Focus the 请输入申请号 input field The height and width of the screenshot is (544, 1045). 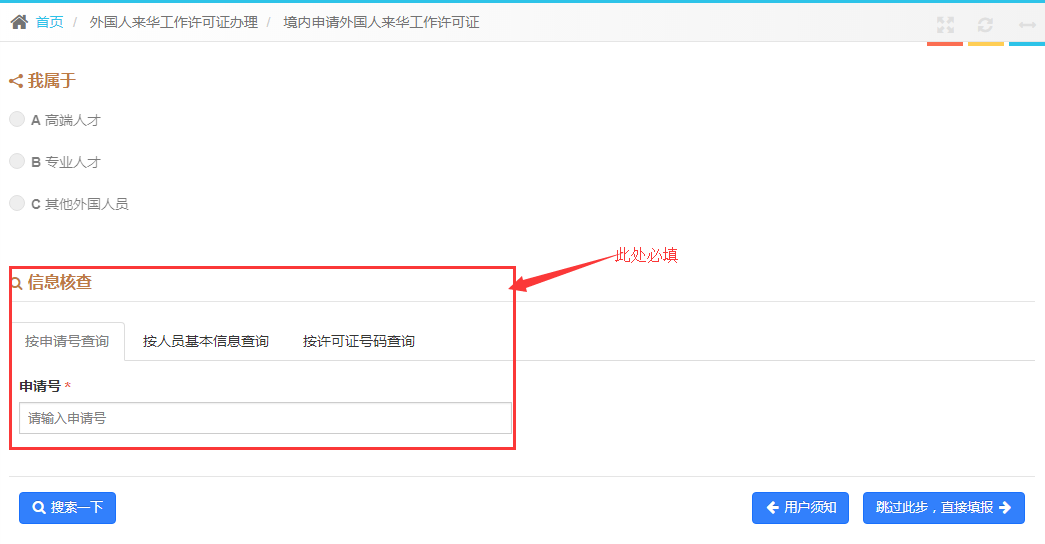click(265, 418)
